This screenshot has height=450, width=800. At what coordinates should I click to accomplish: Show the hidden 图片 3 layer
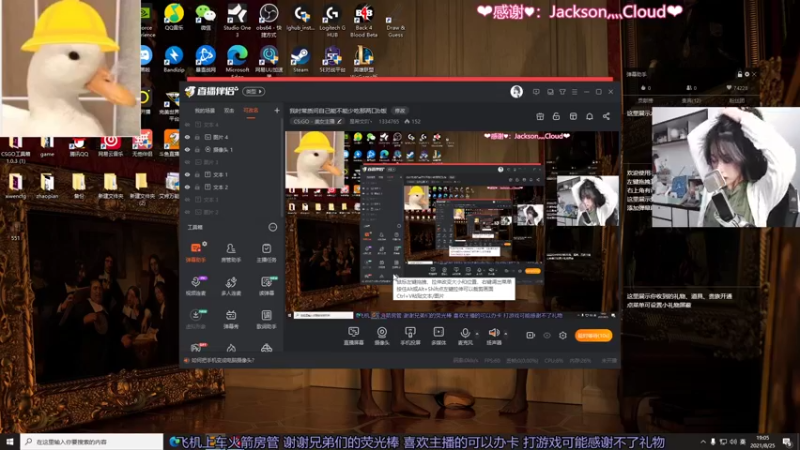[x=187, y=162]
